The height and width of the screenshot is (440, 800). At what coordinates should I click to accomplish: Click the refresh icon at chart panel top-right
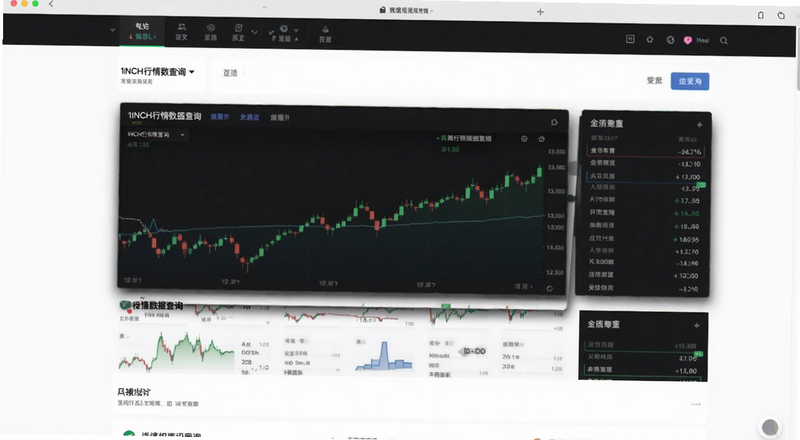(554, 123)
